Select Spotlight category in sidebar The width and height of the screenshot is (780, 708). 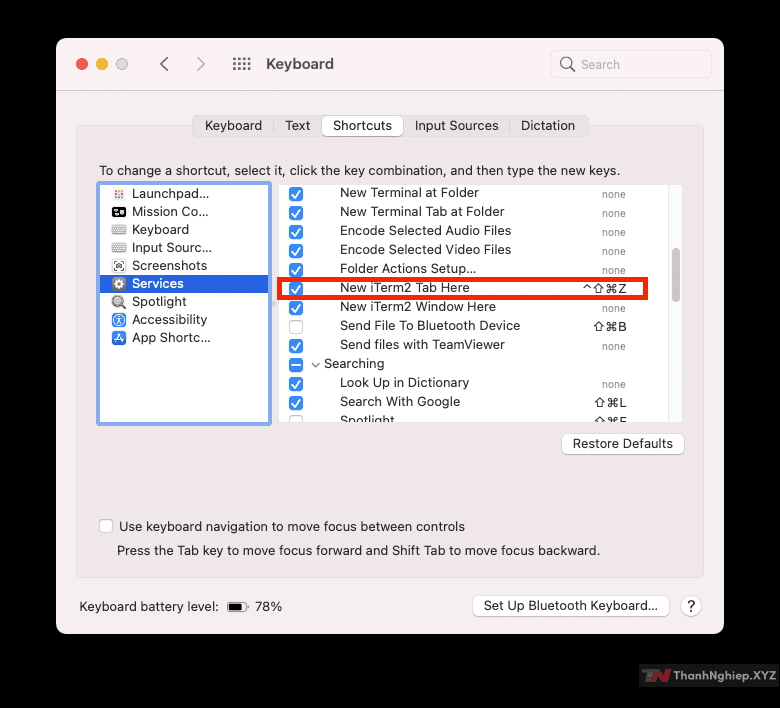(x=184, y=302)
